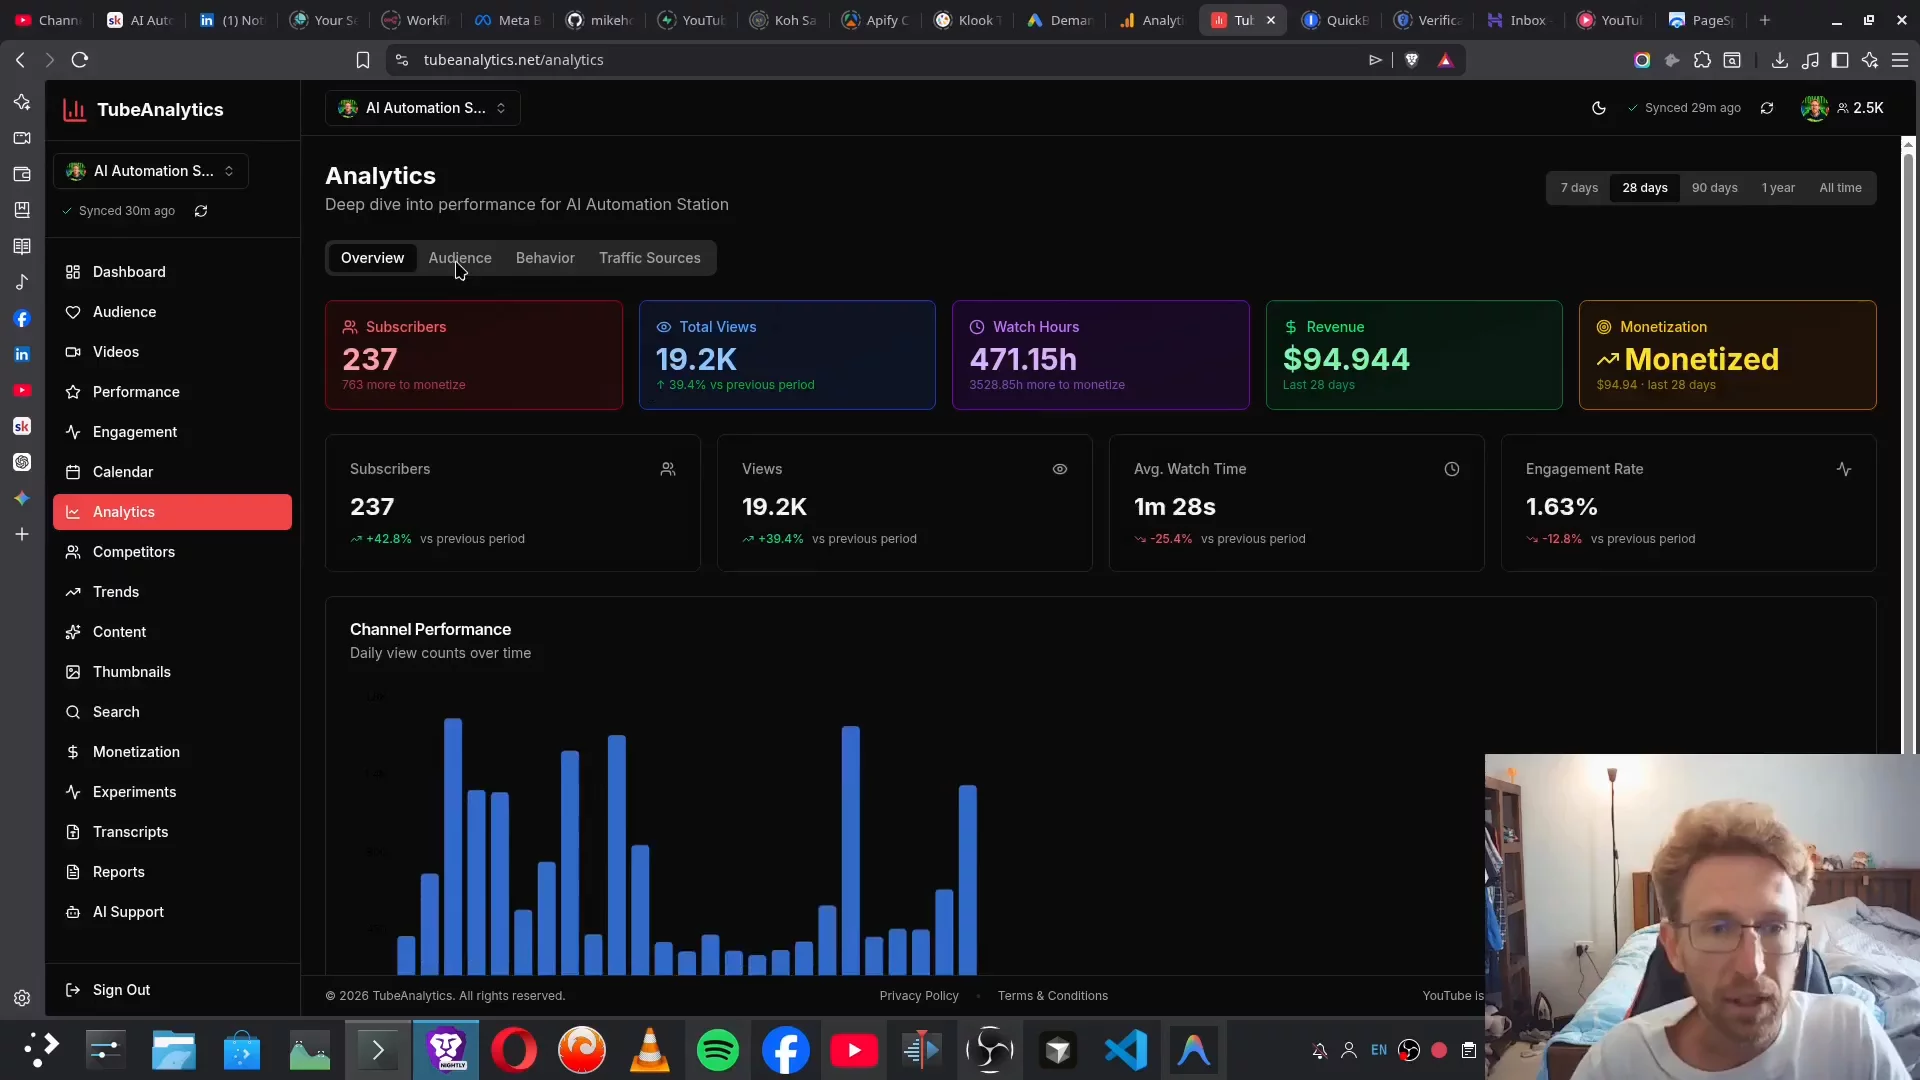Click the music note icon in the edge strip
This screenshot has height=1080, width=1920.
[22, 283]
